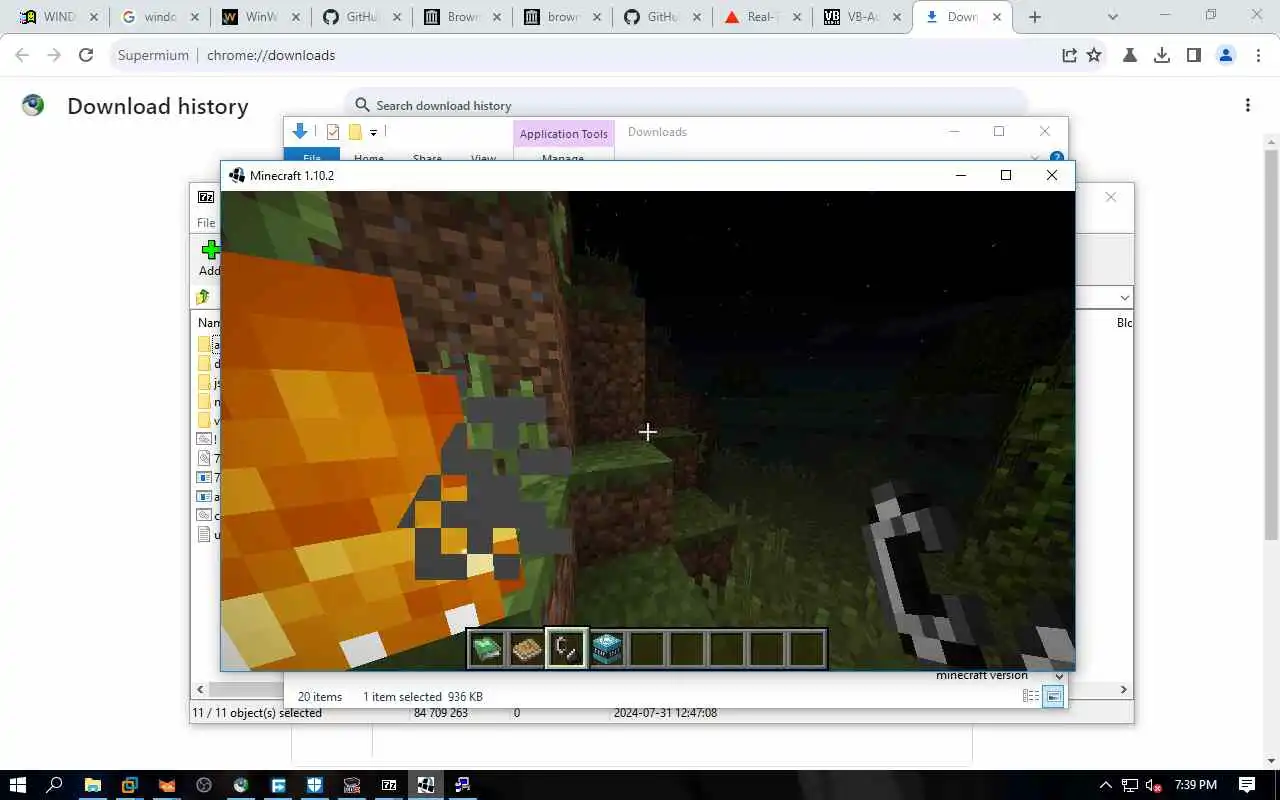The height and width of the screenshot is (800, 1280).
Task: Click the 7-Zip up-folder icon
Action: pyautogui.click(x=203, y=297)
